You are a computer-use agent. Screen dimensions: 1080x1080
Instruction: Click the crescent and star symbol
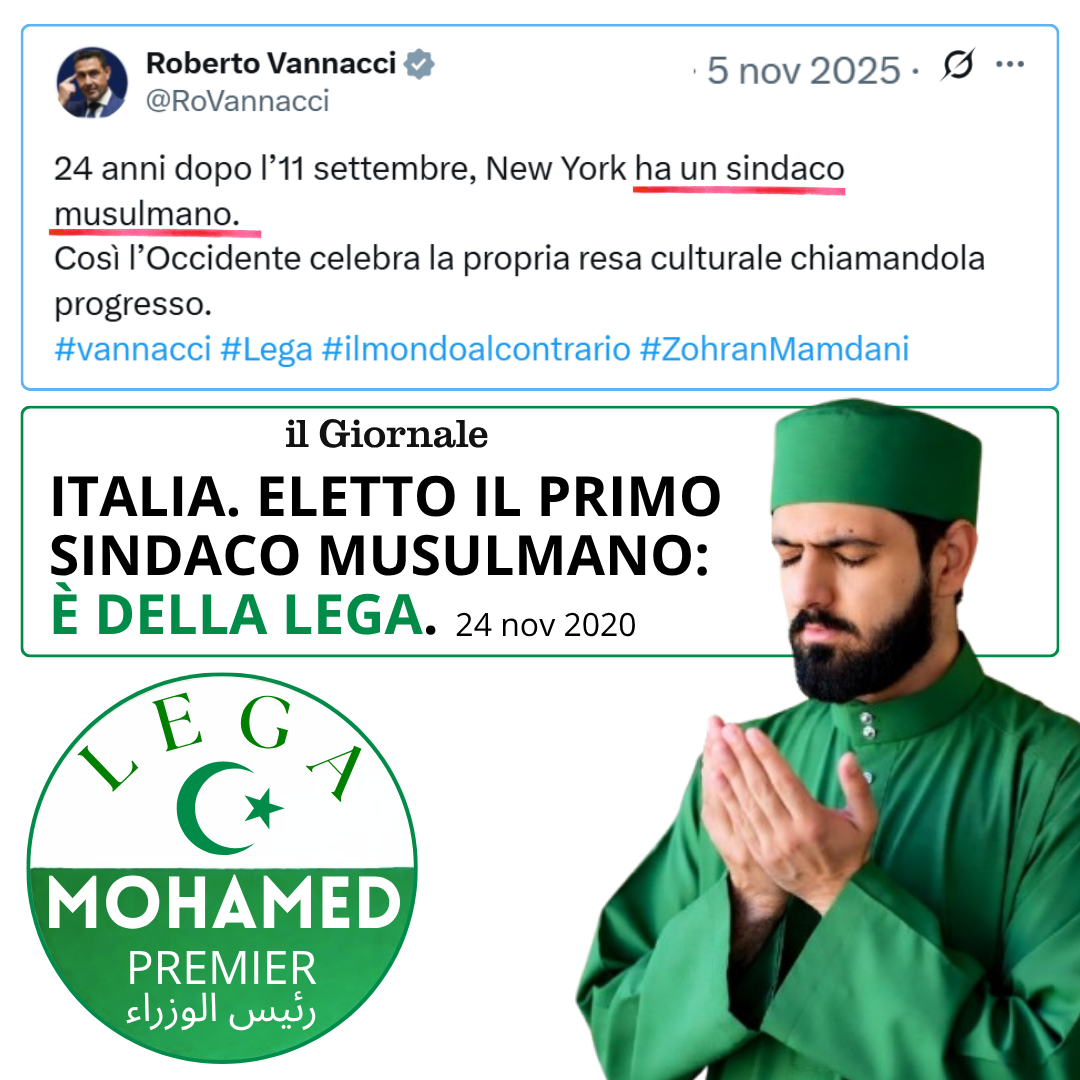[x=229, y=807]
